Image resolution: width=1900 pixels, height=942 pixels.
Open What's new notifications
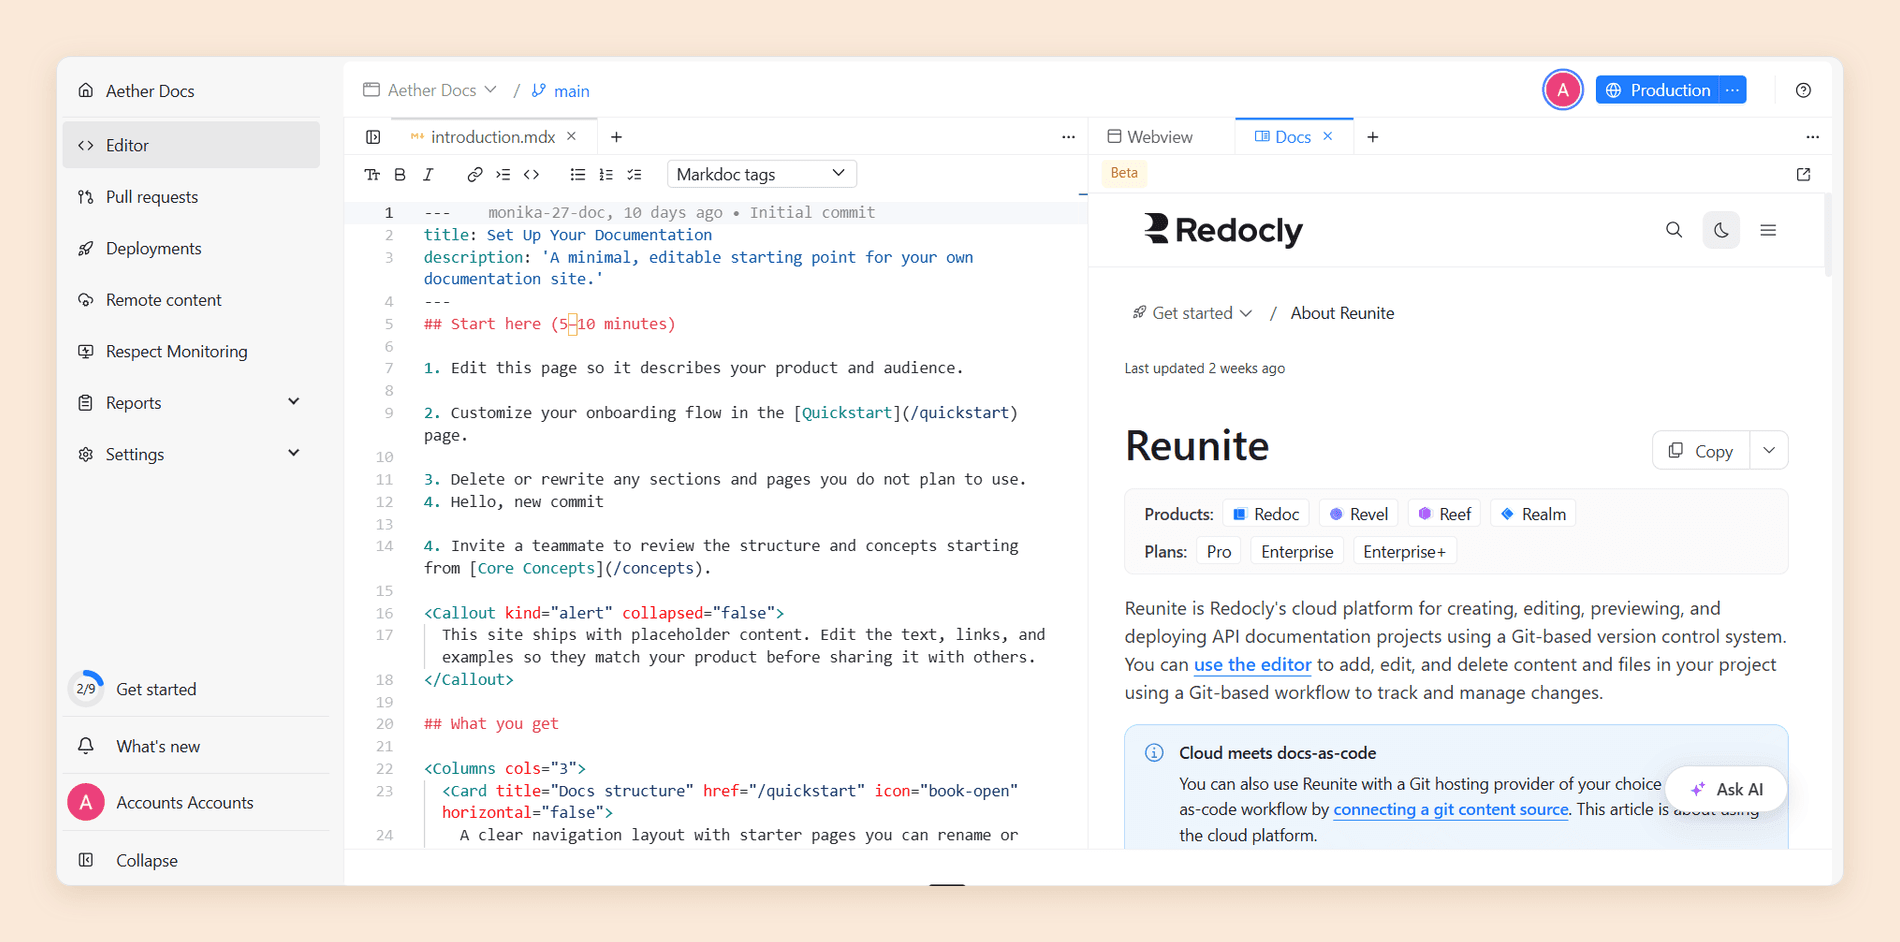tap(191, 746)
